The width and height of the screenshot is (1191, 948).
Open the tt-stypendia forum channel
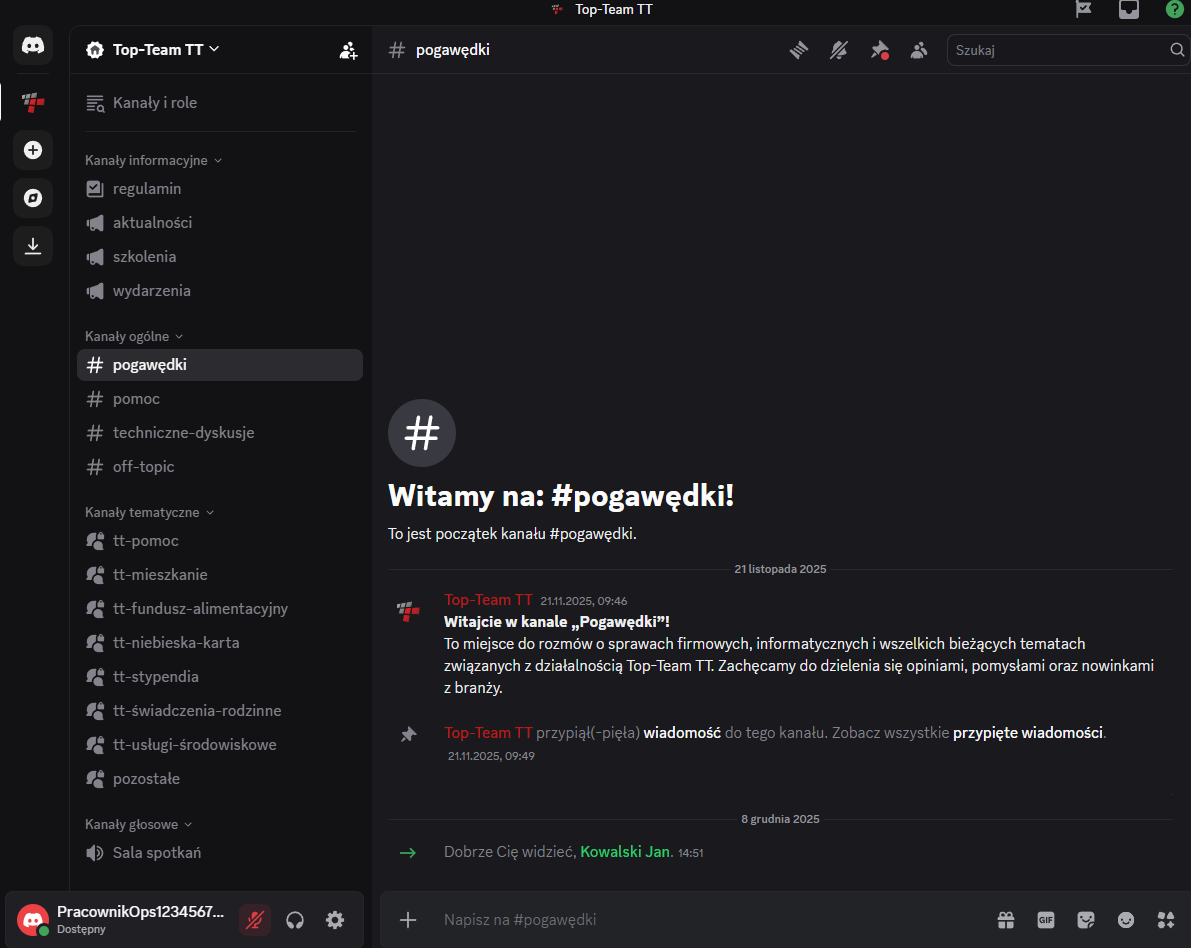point(220,677)
